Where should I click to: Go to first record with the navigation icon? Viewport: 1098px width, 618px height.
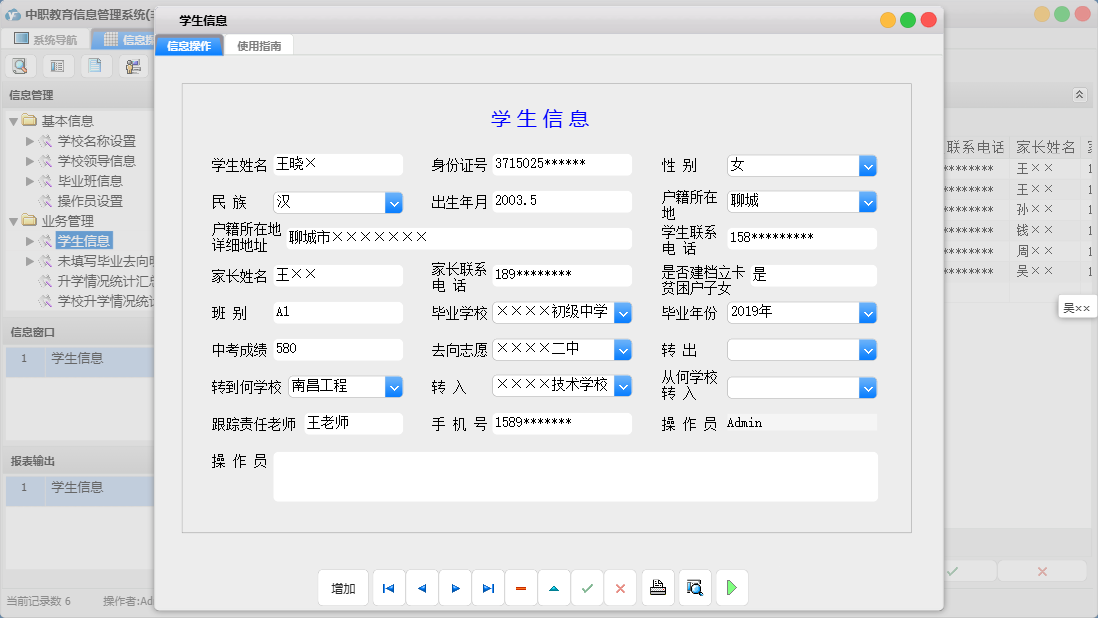(388, 588)
